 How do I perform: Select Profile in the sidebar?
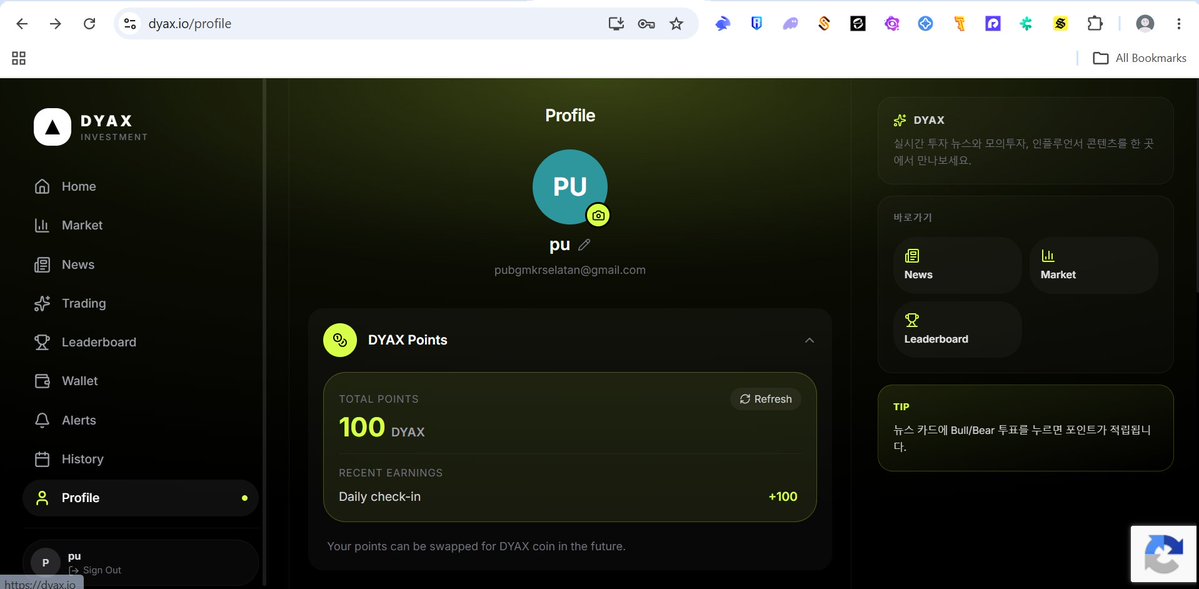[141, 498]
